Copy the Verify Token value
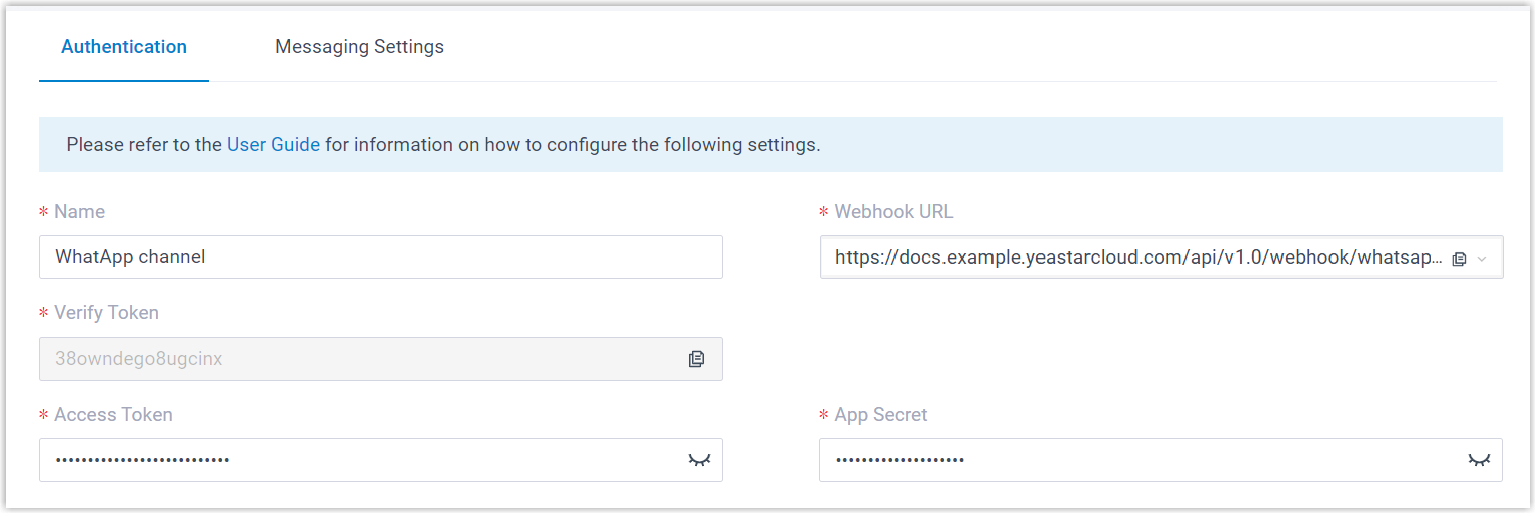The image size is (1536, 514). coord(696,359)
